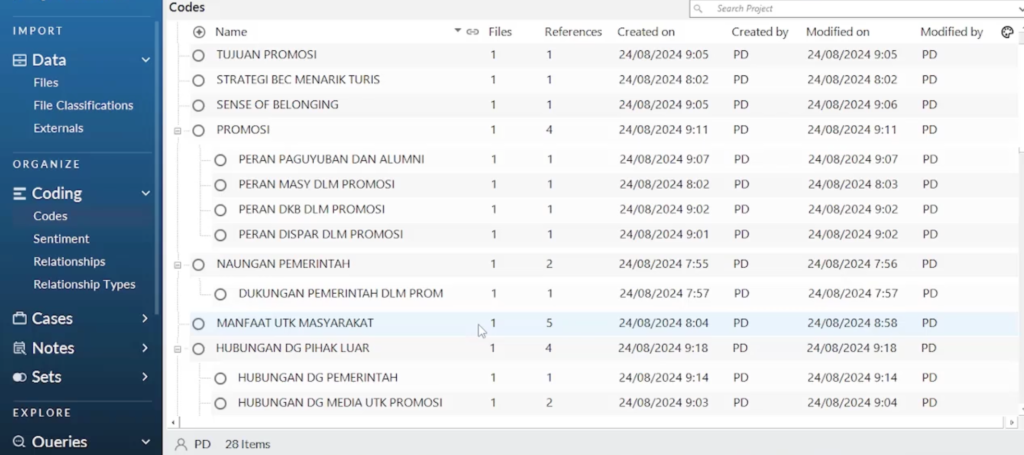Open the Name column sort dropdown arrow

(x=458, y=31)
